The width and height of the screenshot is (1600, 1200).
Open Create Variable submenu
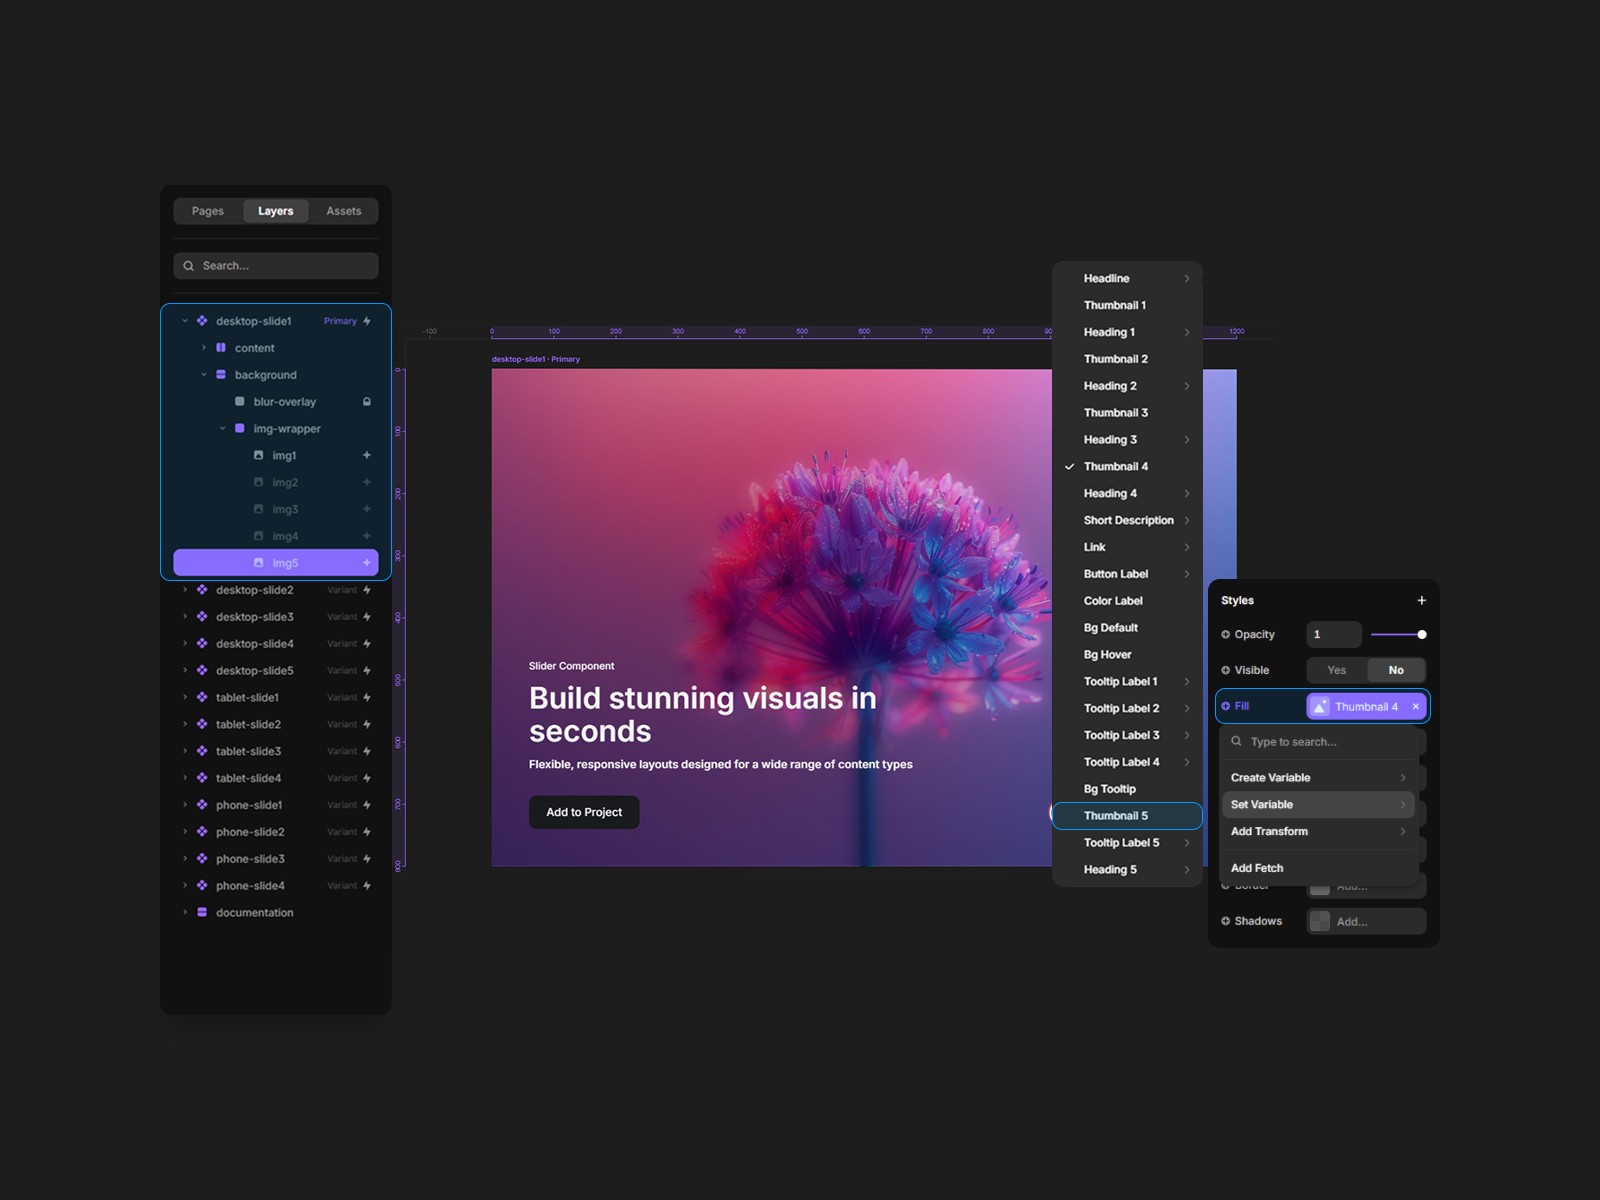pos(1318,778)
